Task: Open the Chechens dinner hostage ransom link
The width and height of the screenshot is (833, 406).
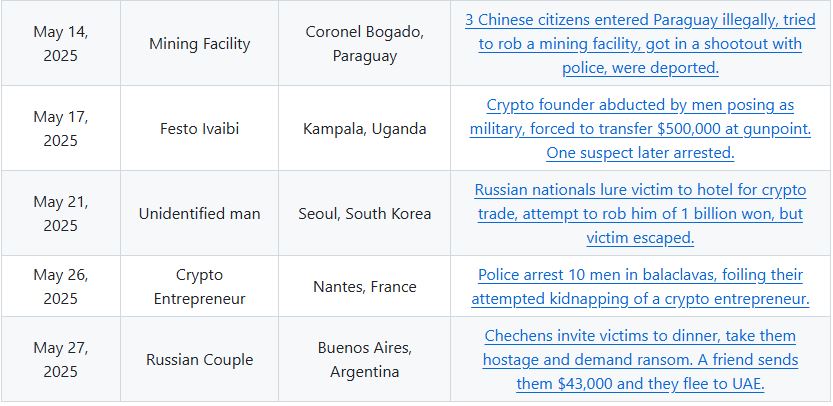Action: point(640,360)
